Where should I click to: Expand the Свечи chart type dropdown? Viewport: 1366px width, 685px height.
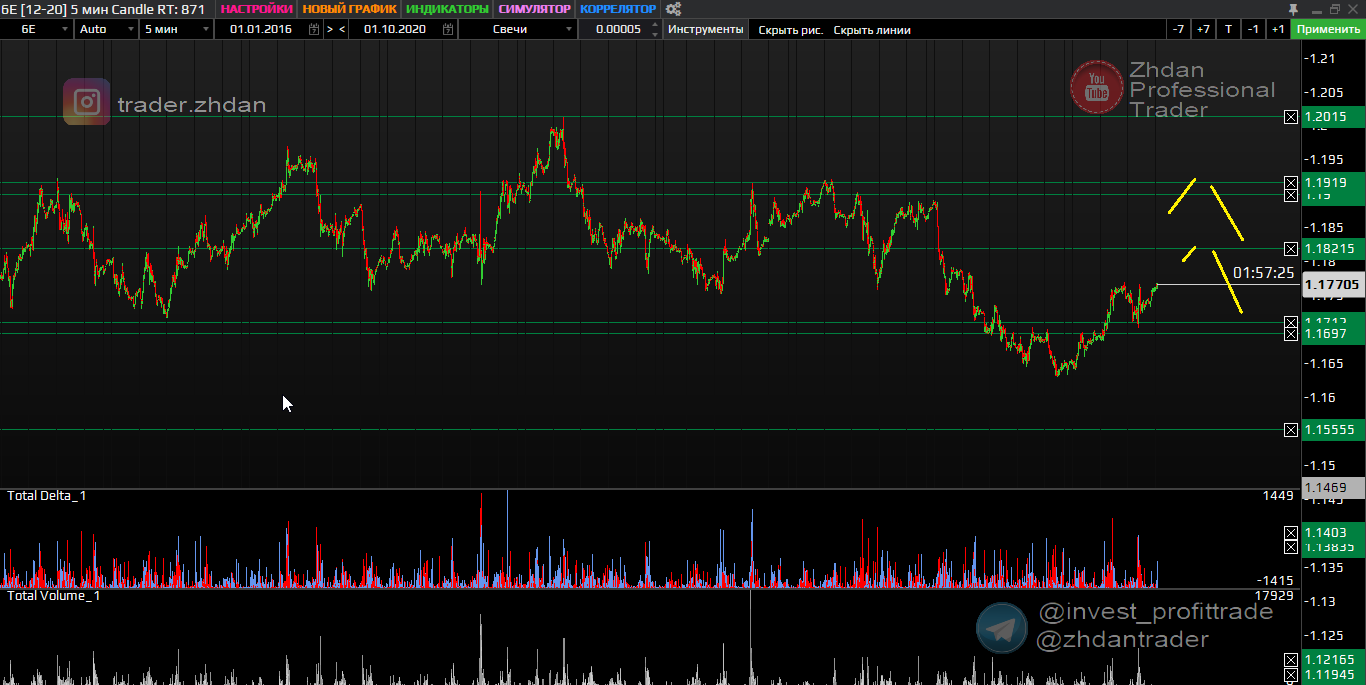click(569, 29)
